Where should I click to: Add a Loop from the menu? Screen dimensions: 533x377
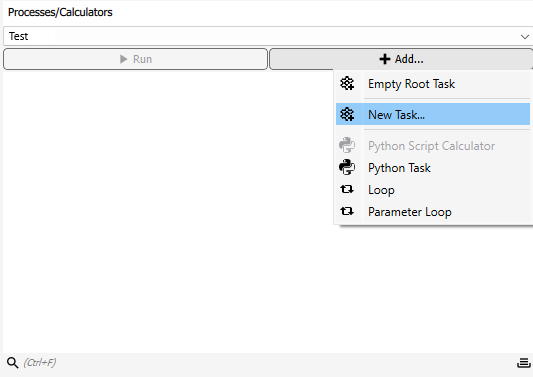tap(433, 190)
